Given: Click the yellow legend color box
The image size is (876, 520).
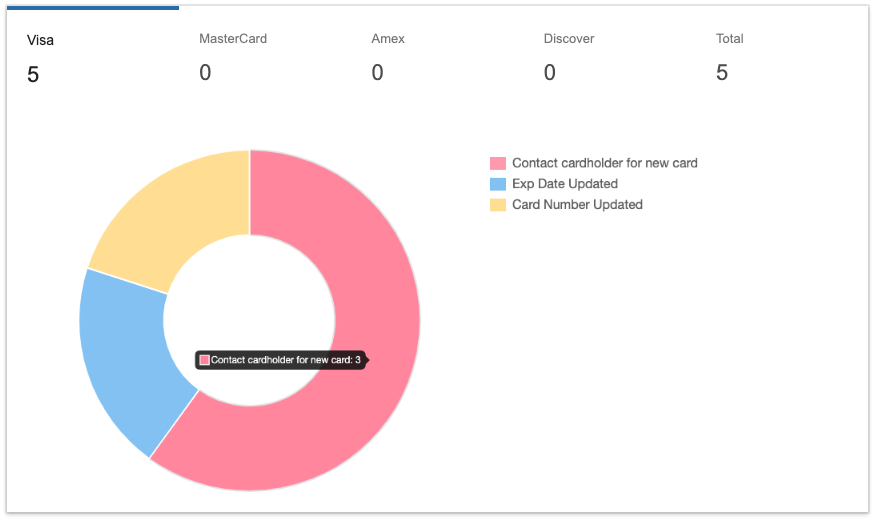Looking at the screenshot, I should tap(498, 205).
